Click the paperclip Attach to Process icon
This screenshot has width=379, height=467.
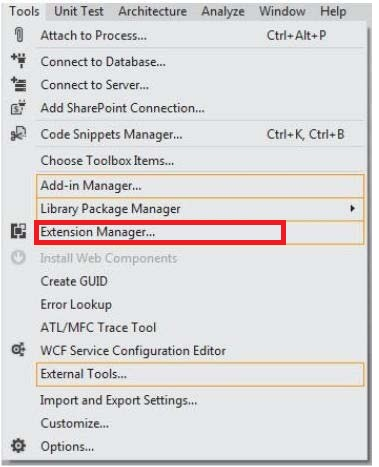[19, 35]
